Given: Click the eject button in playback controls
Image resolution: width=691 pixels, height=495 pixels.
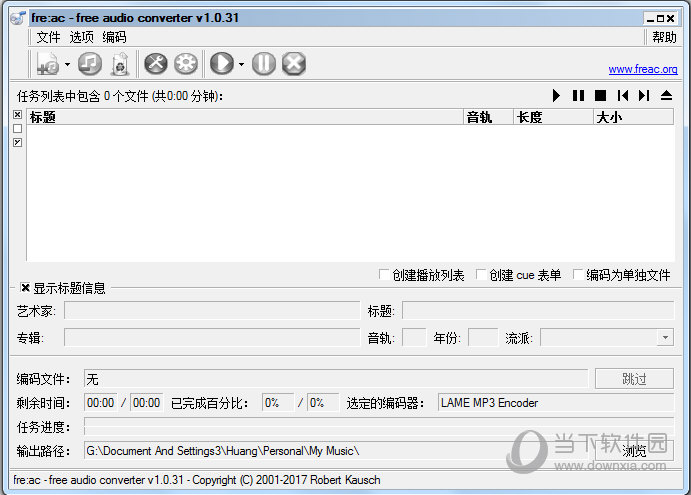Looking at the screenshot, I should tap(666, 95).
